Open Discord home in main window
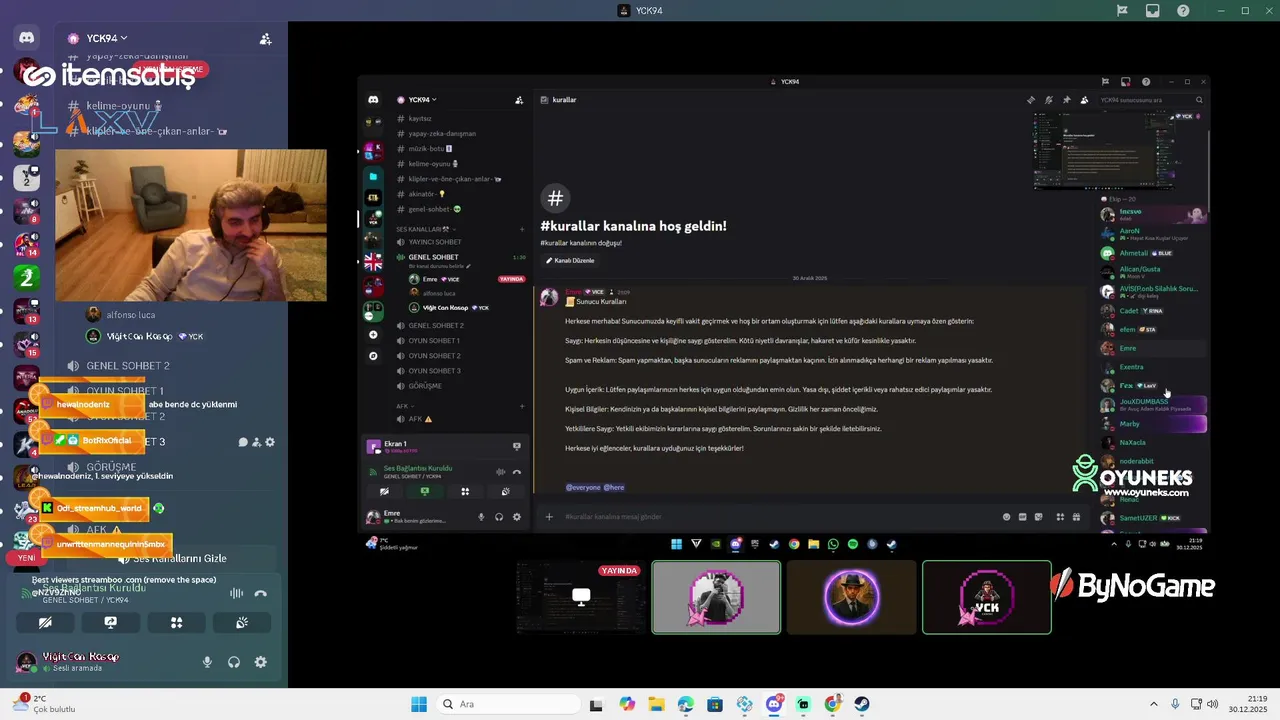 pos(26,38)
